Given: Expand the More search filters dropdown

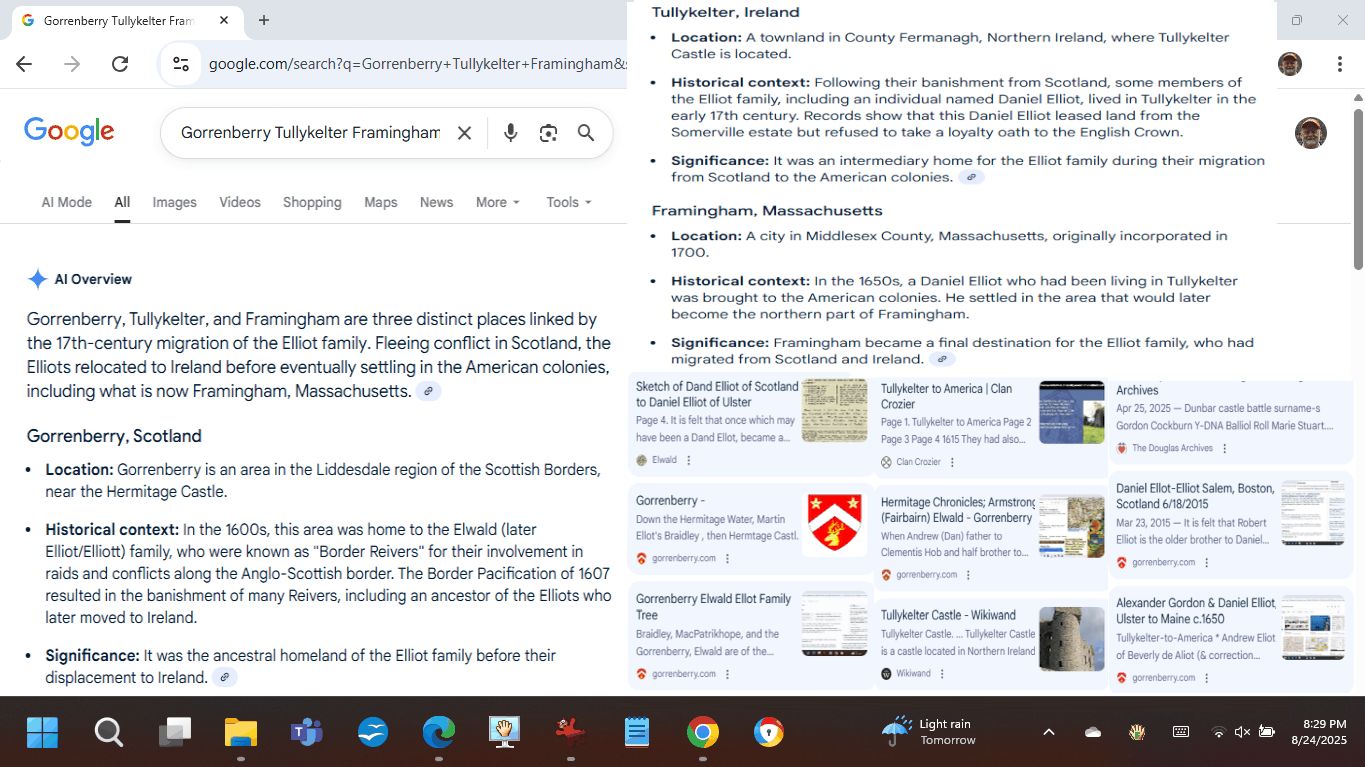Looking at the screenshot, I should 497,202.
